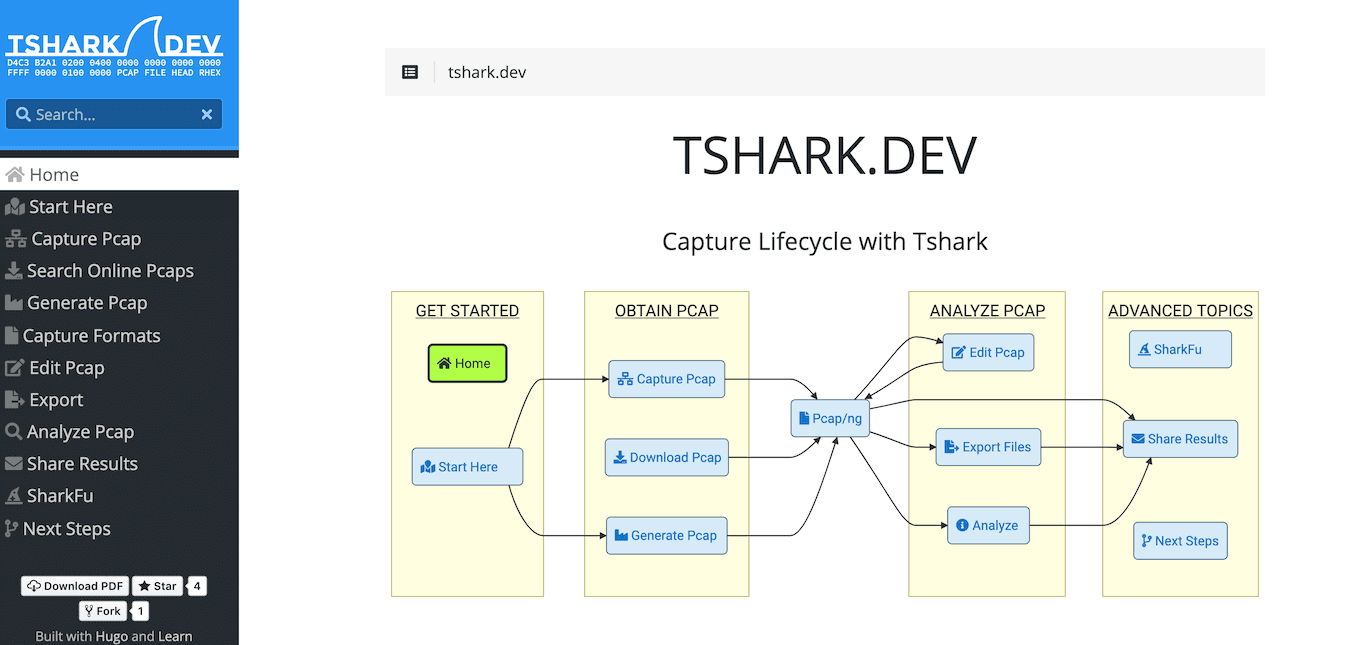The width and height of the screenshot is (1360, 645).
Task: Open the Hugo link in the footer
Action: [111, 635]
